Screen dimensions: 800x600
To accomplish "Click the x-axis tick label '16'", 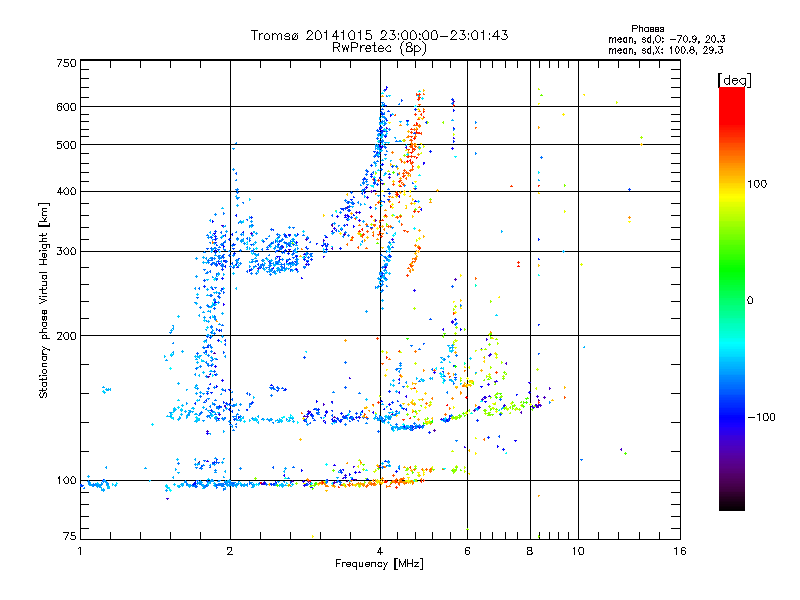I will click(x=680, y=551).
